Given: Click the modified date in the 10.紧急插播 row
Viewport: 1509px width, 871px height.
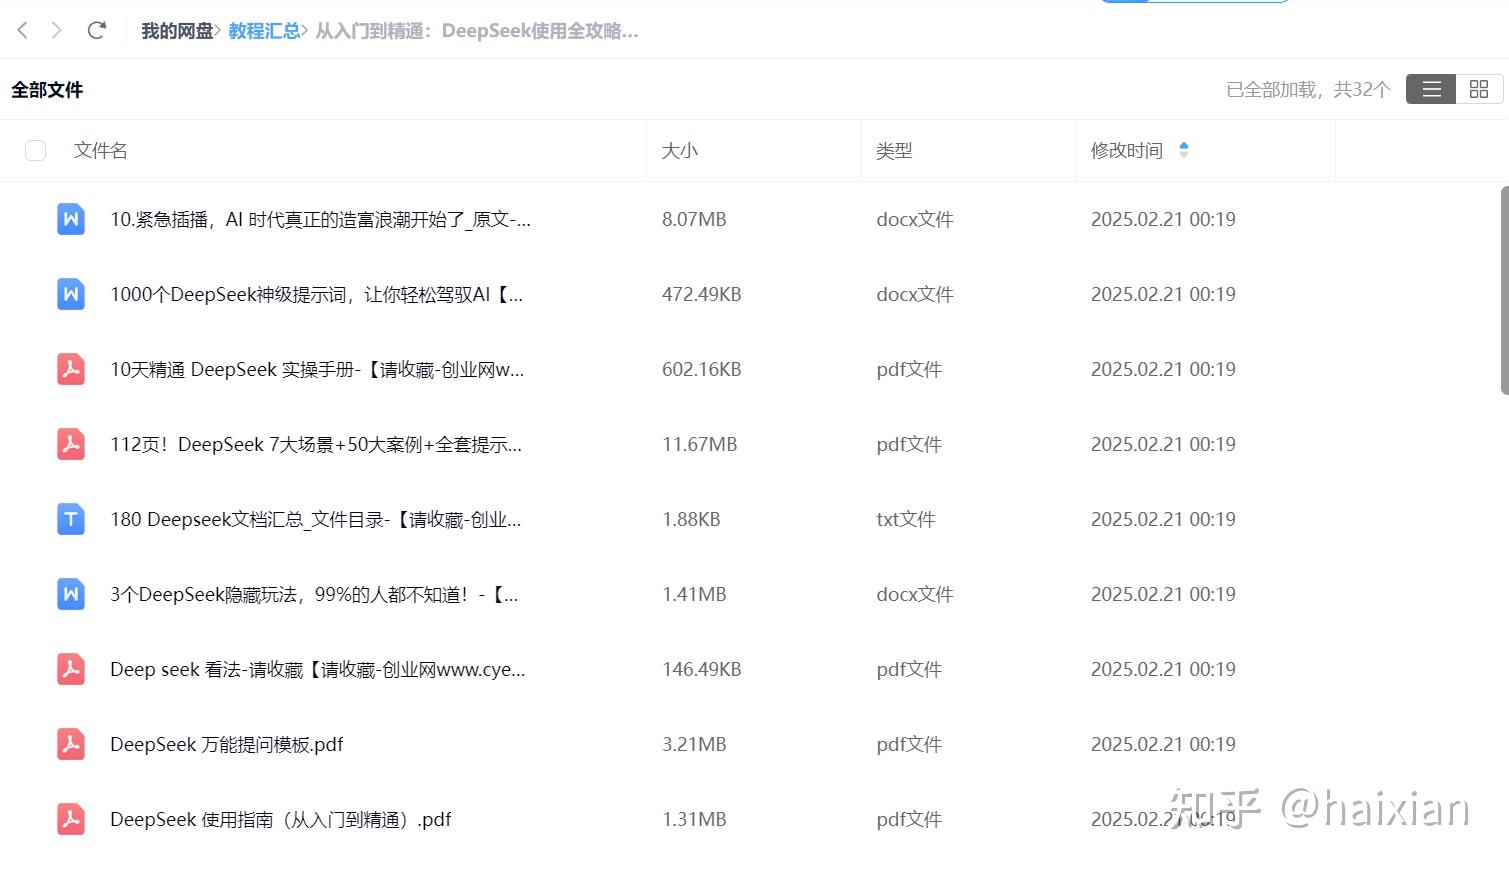Looking at the screenshot, I should (1163, 219).
